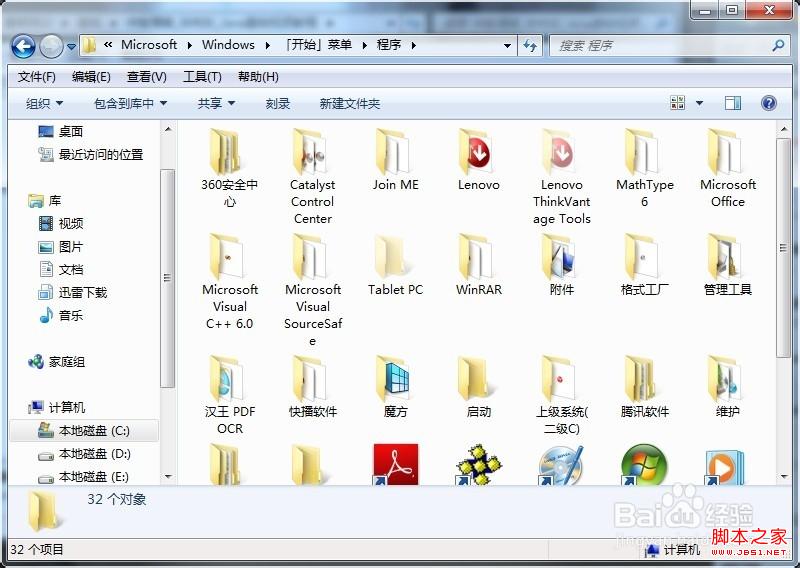Click the Windows breadcrumb in address bar
Screen dimensions: 800x568
click(228, 45)
